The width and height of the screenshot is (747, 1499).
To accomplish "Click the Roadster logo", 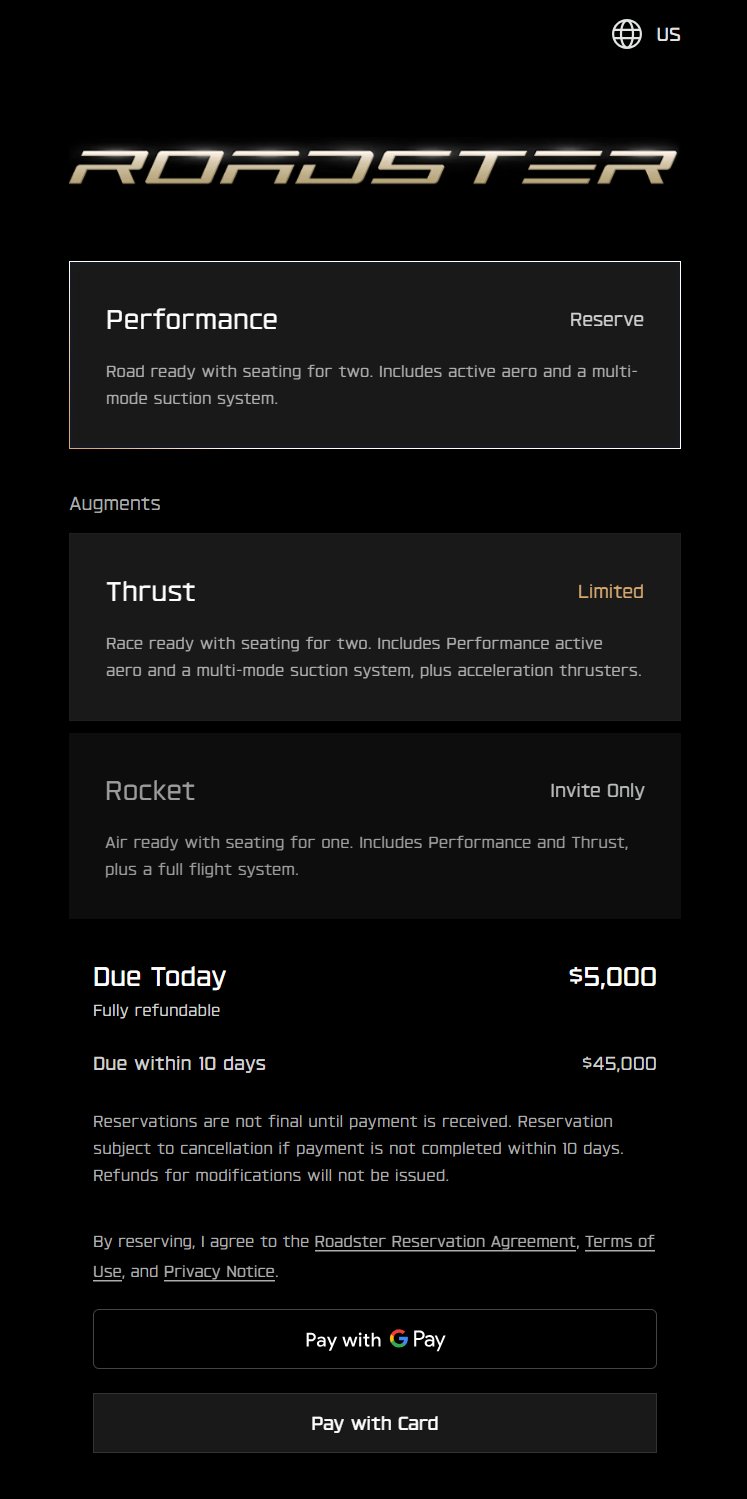I will click(373, 166).
